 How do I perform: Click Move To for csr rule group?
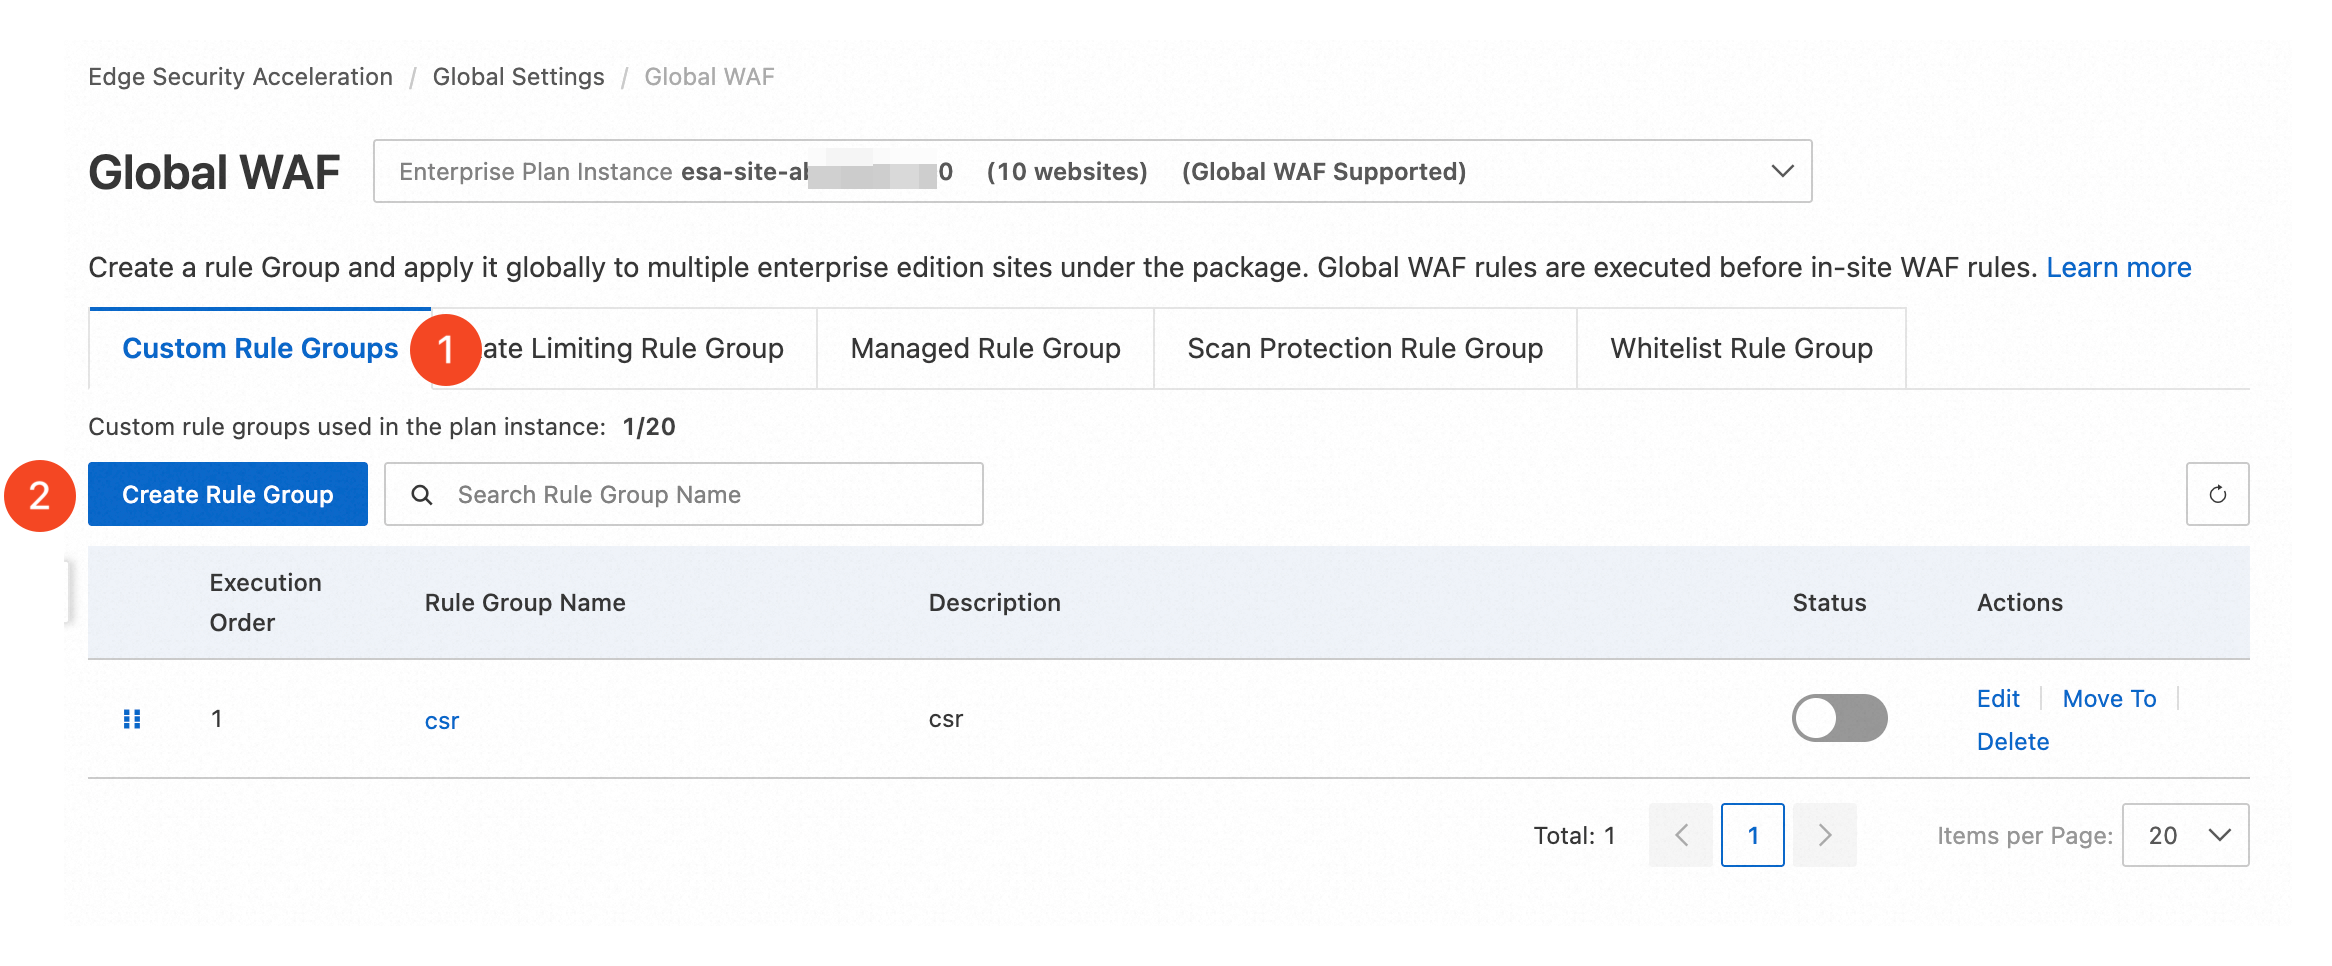(x=2109, y=698)
